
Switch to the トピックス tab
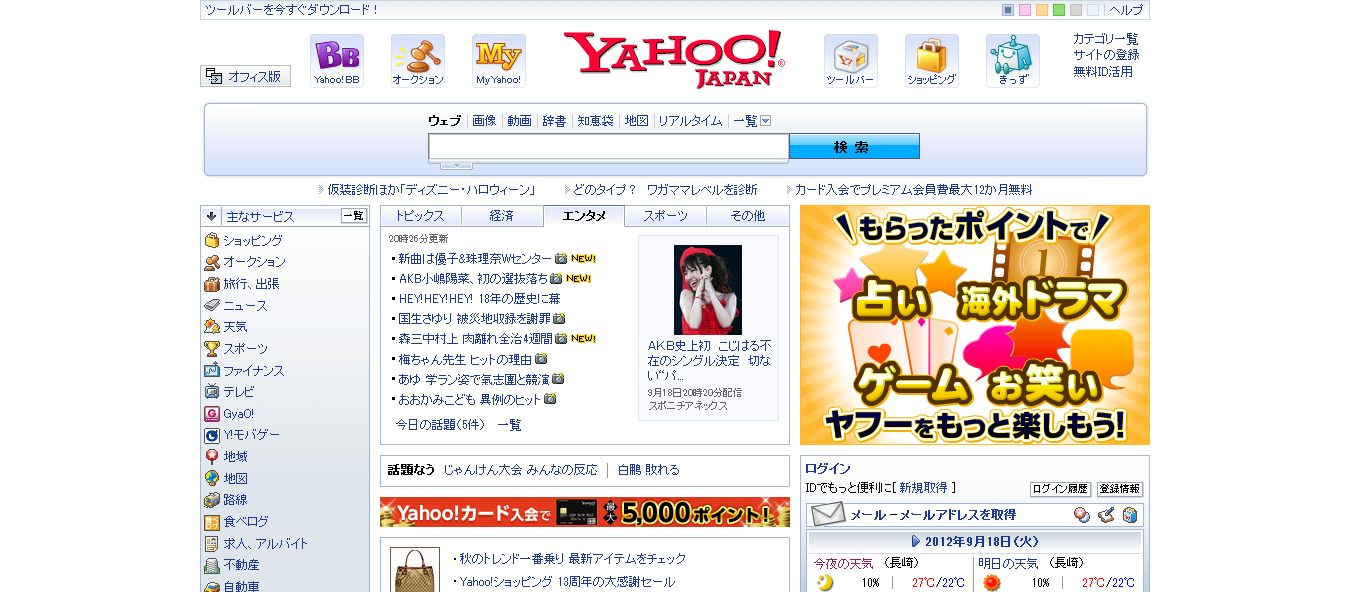click(x=420, y=216)
